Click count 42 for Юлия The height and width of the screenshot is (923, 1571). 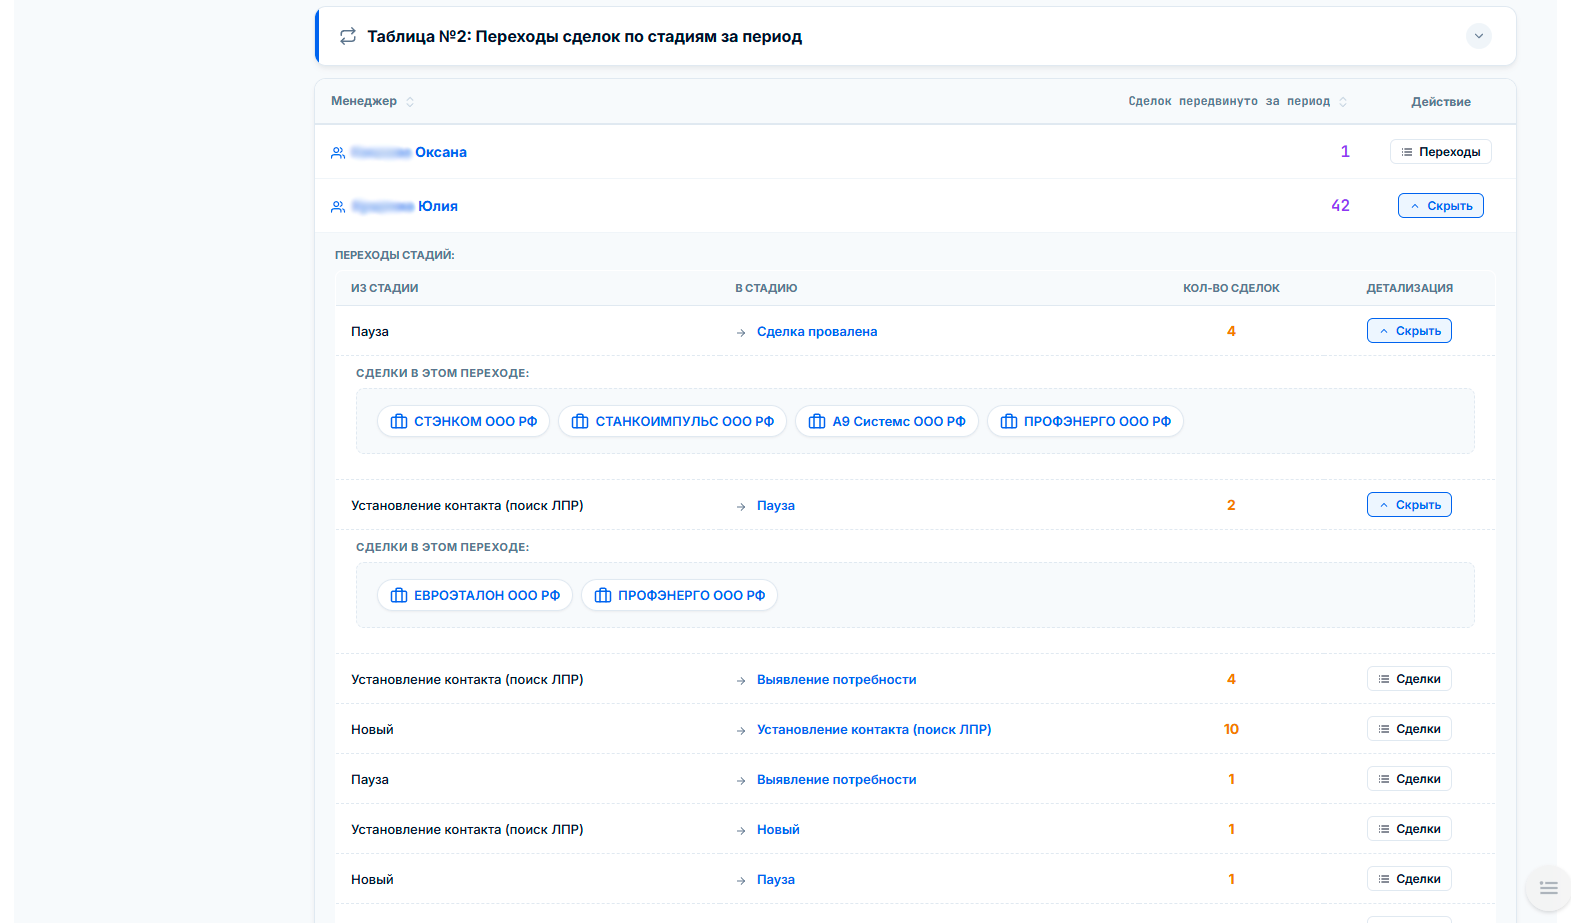click(1340, 206)
